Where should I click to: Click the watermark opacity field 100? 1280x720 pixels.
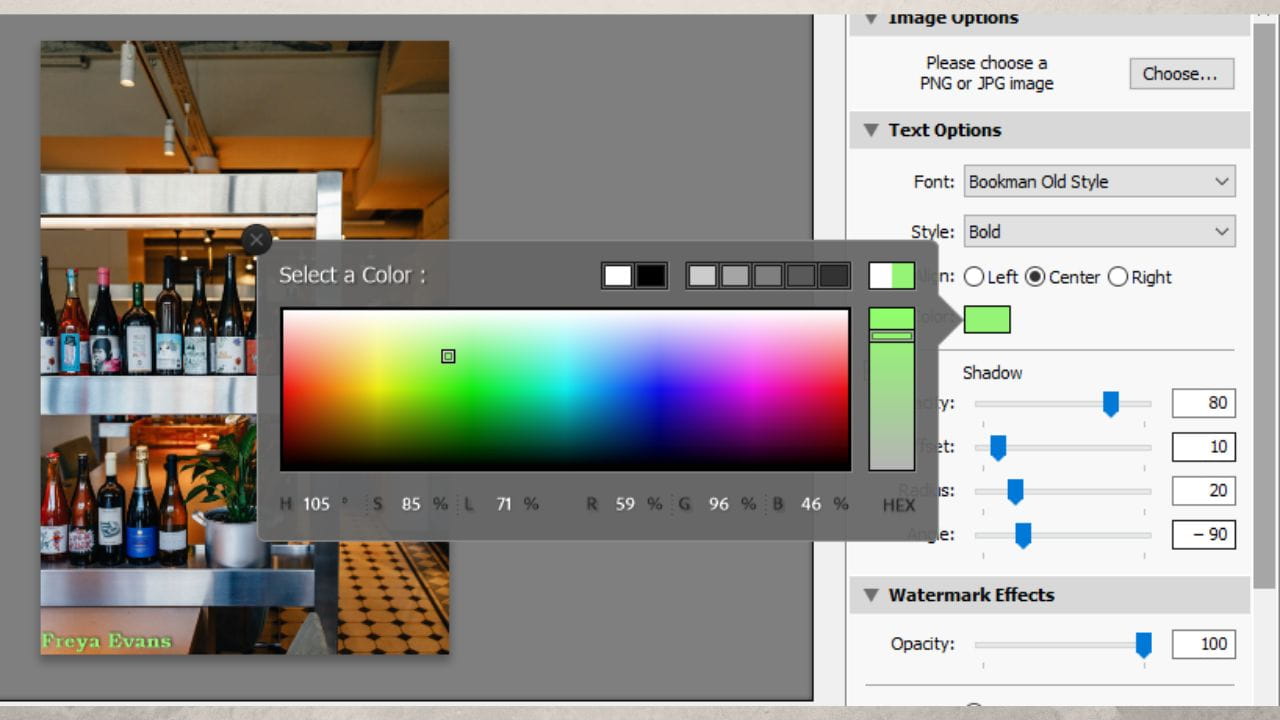pyautogui.click(x=1204, y=644)
